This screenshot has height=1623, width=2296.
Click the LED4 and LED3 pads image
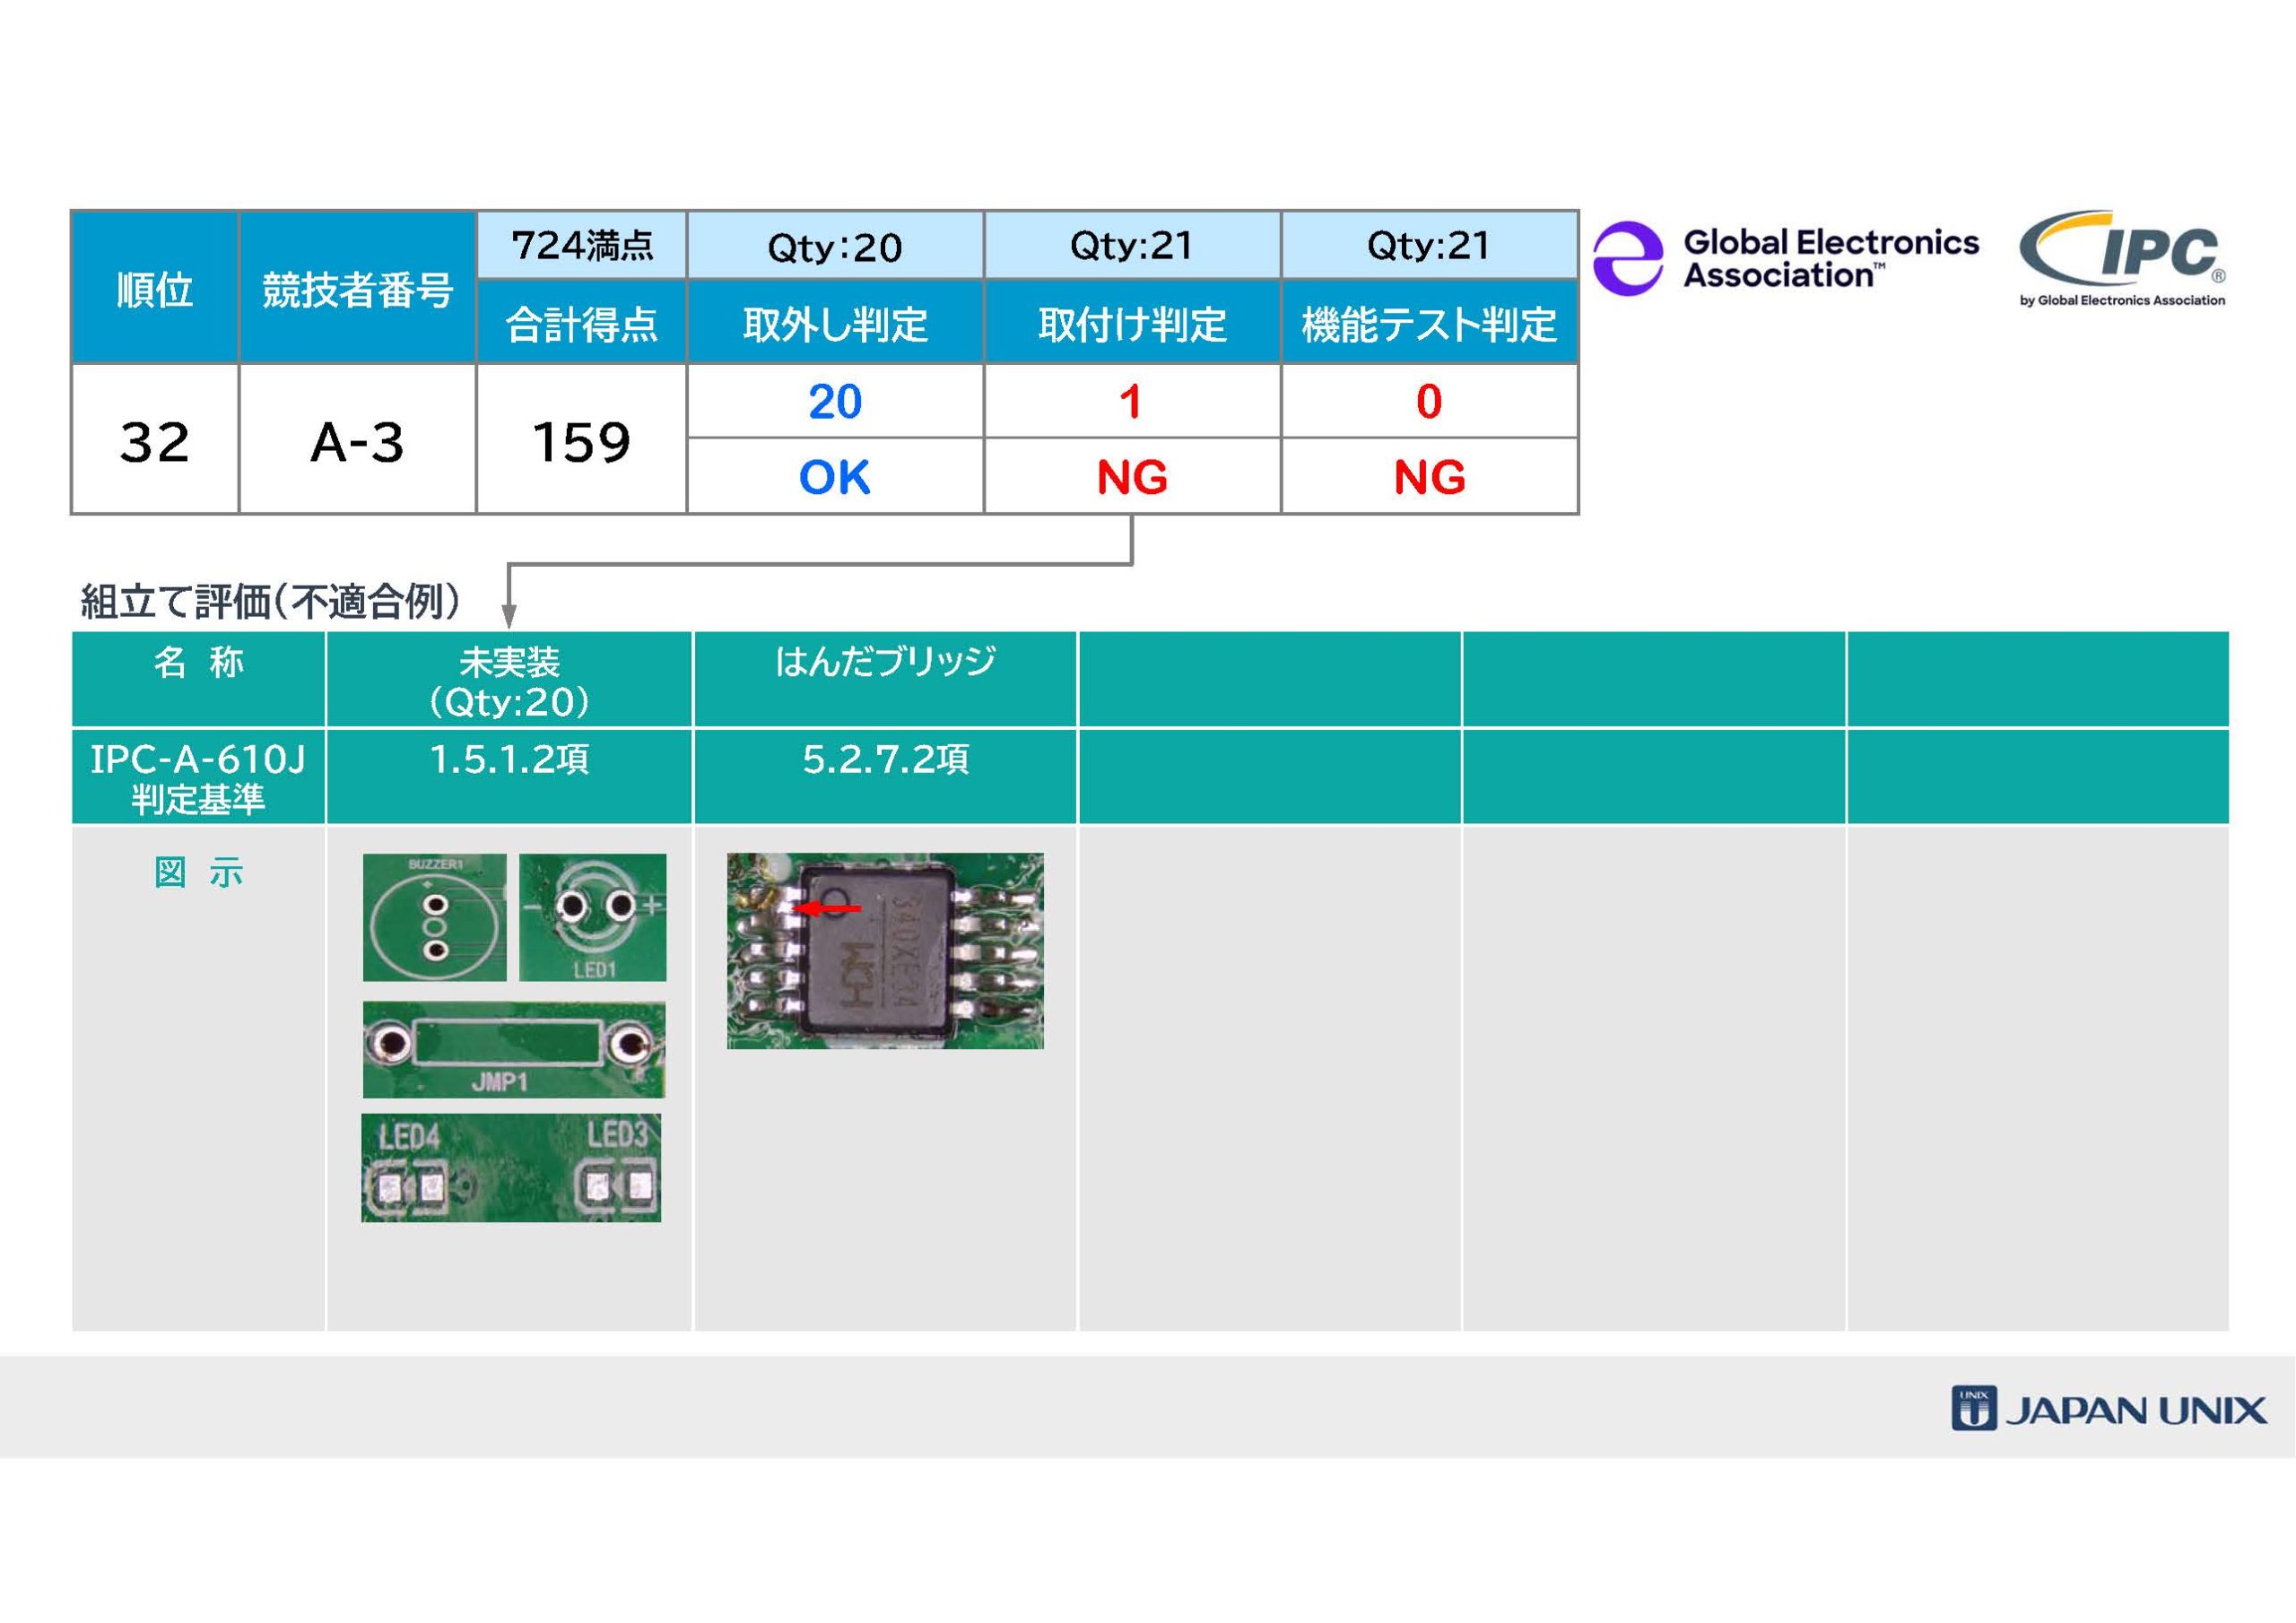click(x=511, y=1167)
